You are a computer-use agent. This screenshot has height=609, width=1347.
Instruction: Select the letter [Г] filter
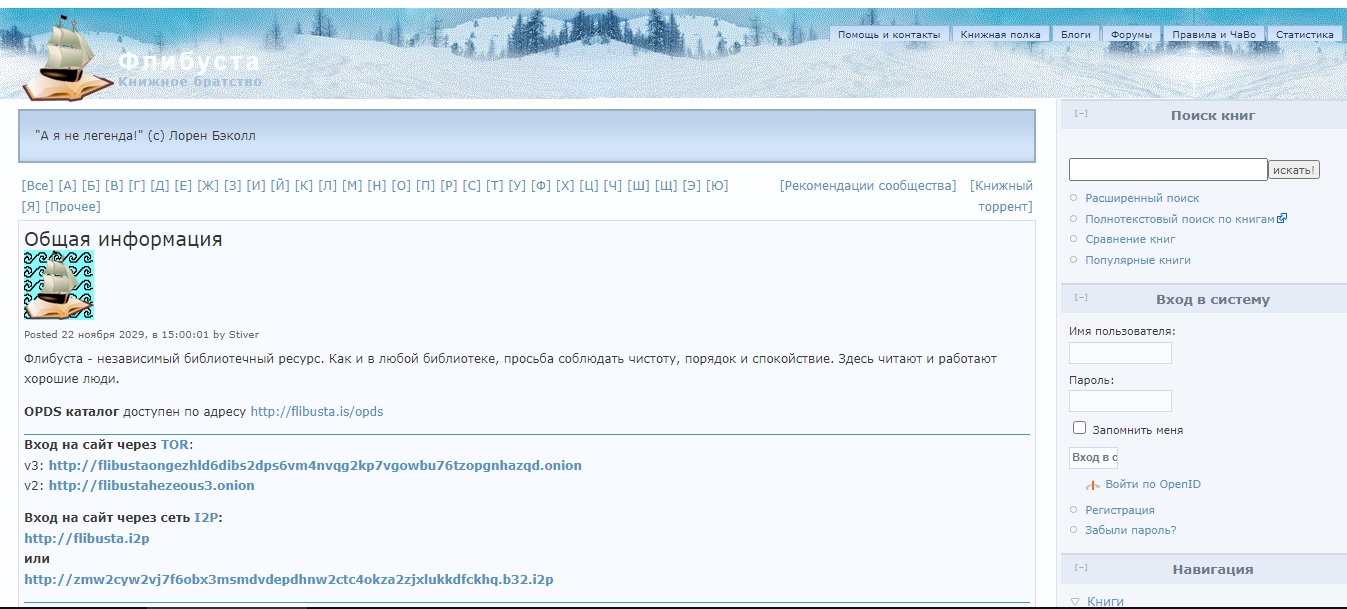[x=137, y=186]
